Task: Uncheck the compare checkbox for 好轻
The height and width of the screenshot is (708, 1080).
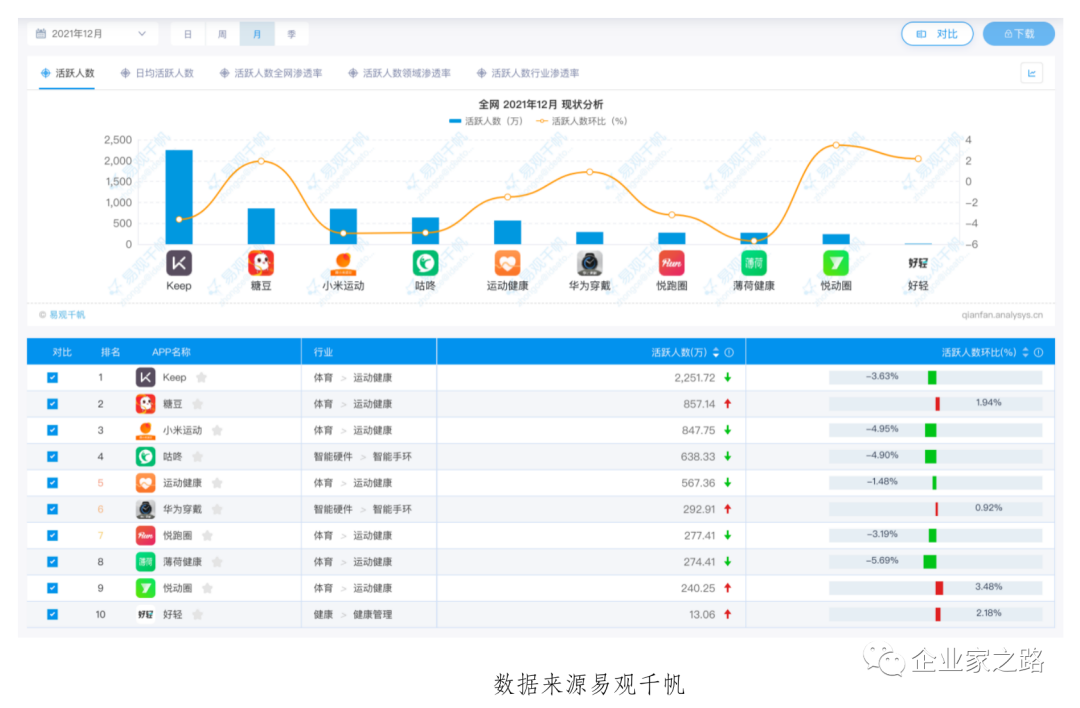Action: 52,613
